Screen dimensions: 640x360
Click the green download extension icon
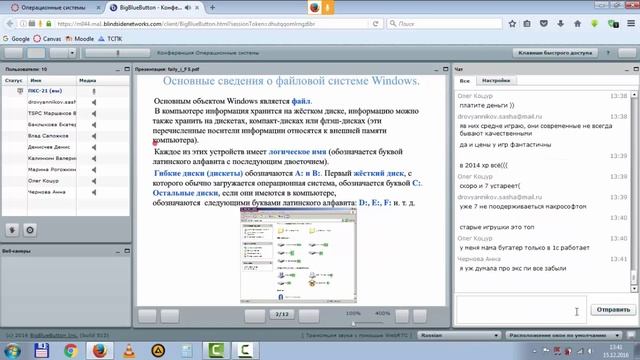tap(594, 24)
